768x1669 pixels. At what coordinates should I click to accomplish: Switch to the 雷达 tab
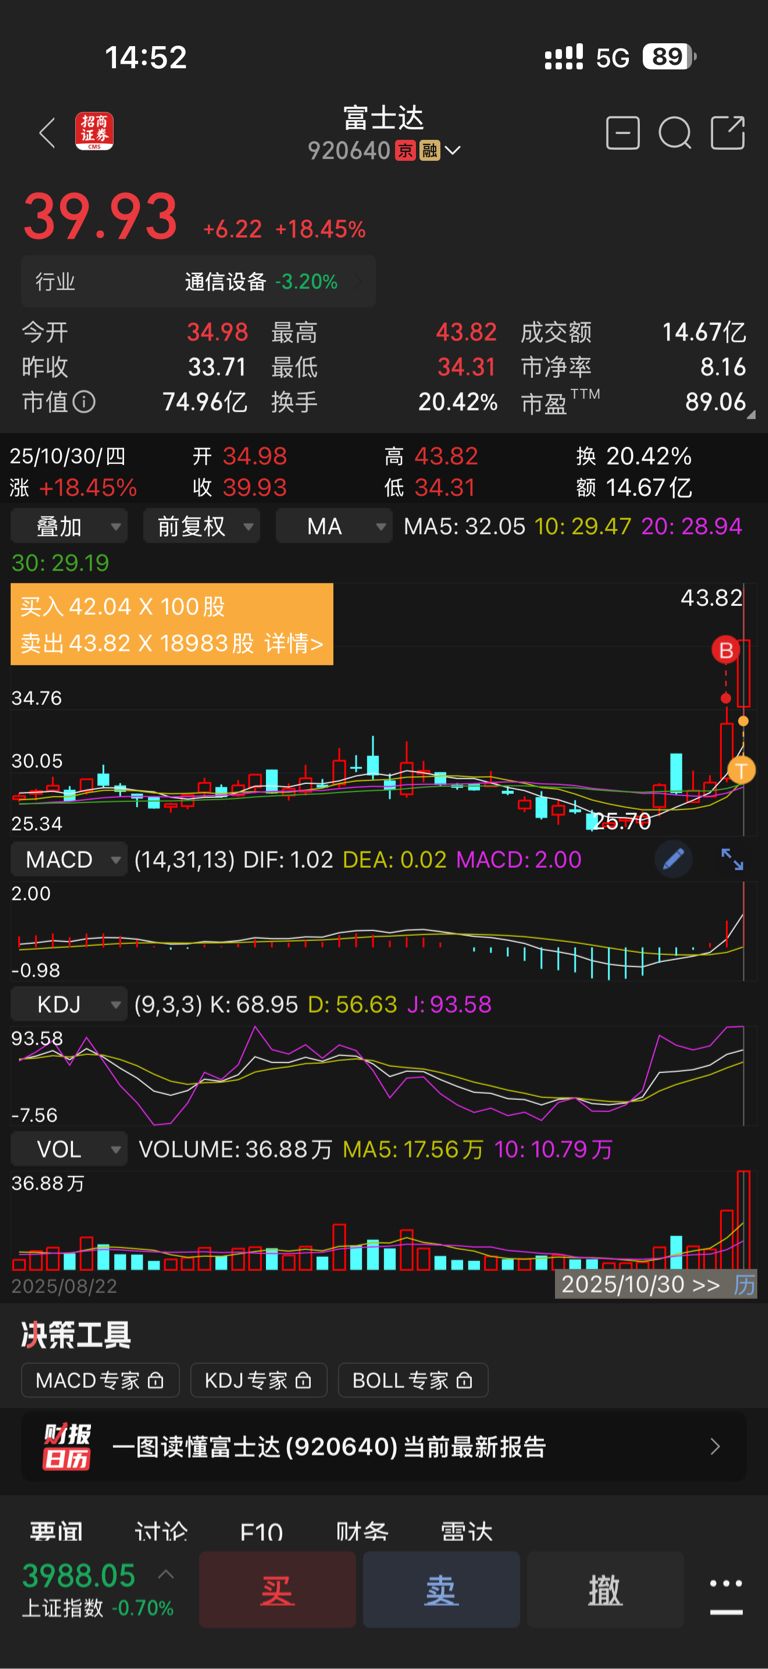467,1532
